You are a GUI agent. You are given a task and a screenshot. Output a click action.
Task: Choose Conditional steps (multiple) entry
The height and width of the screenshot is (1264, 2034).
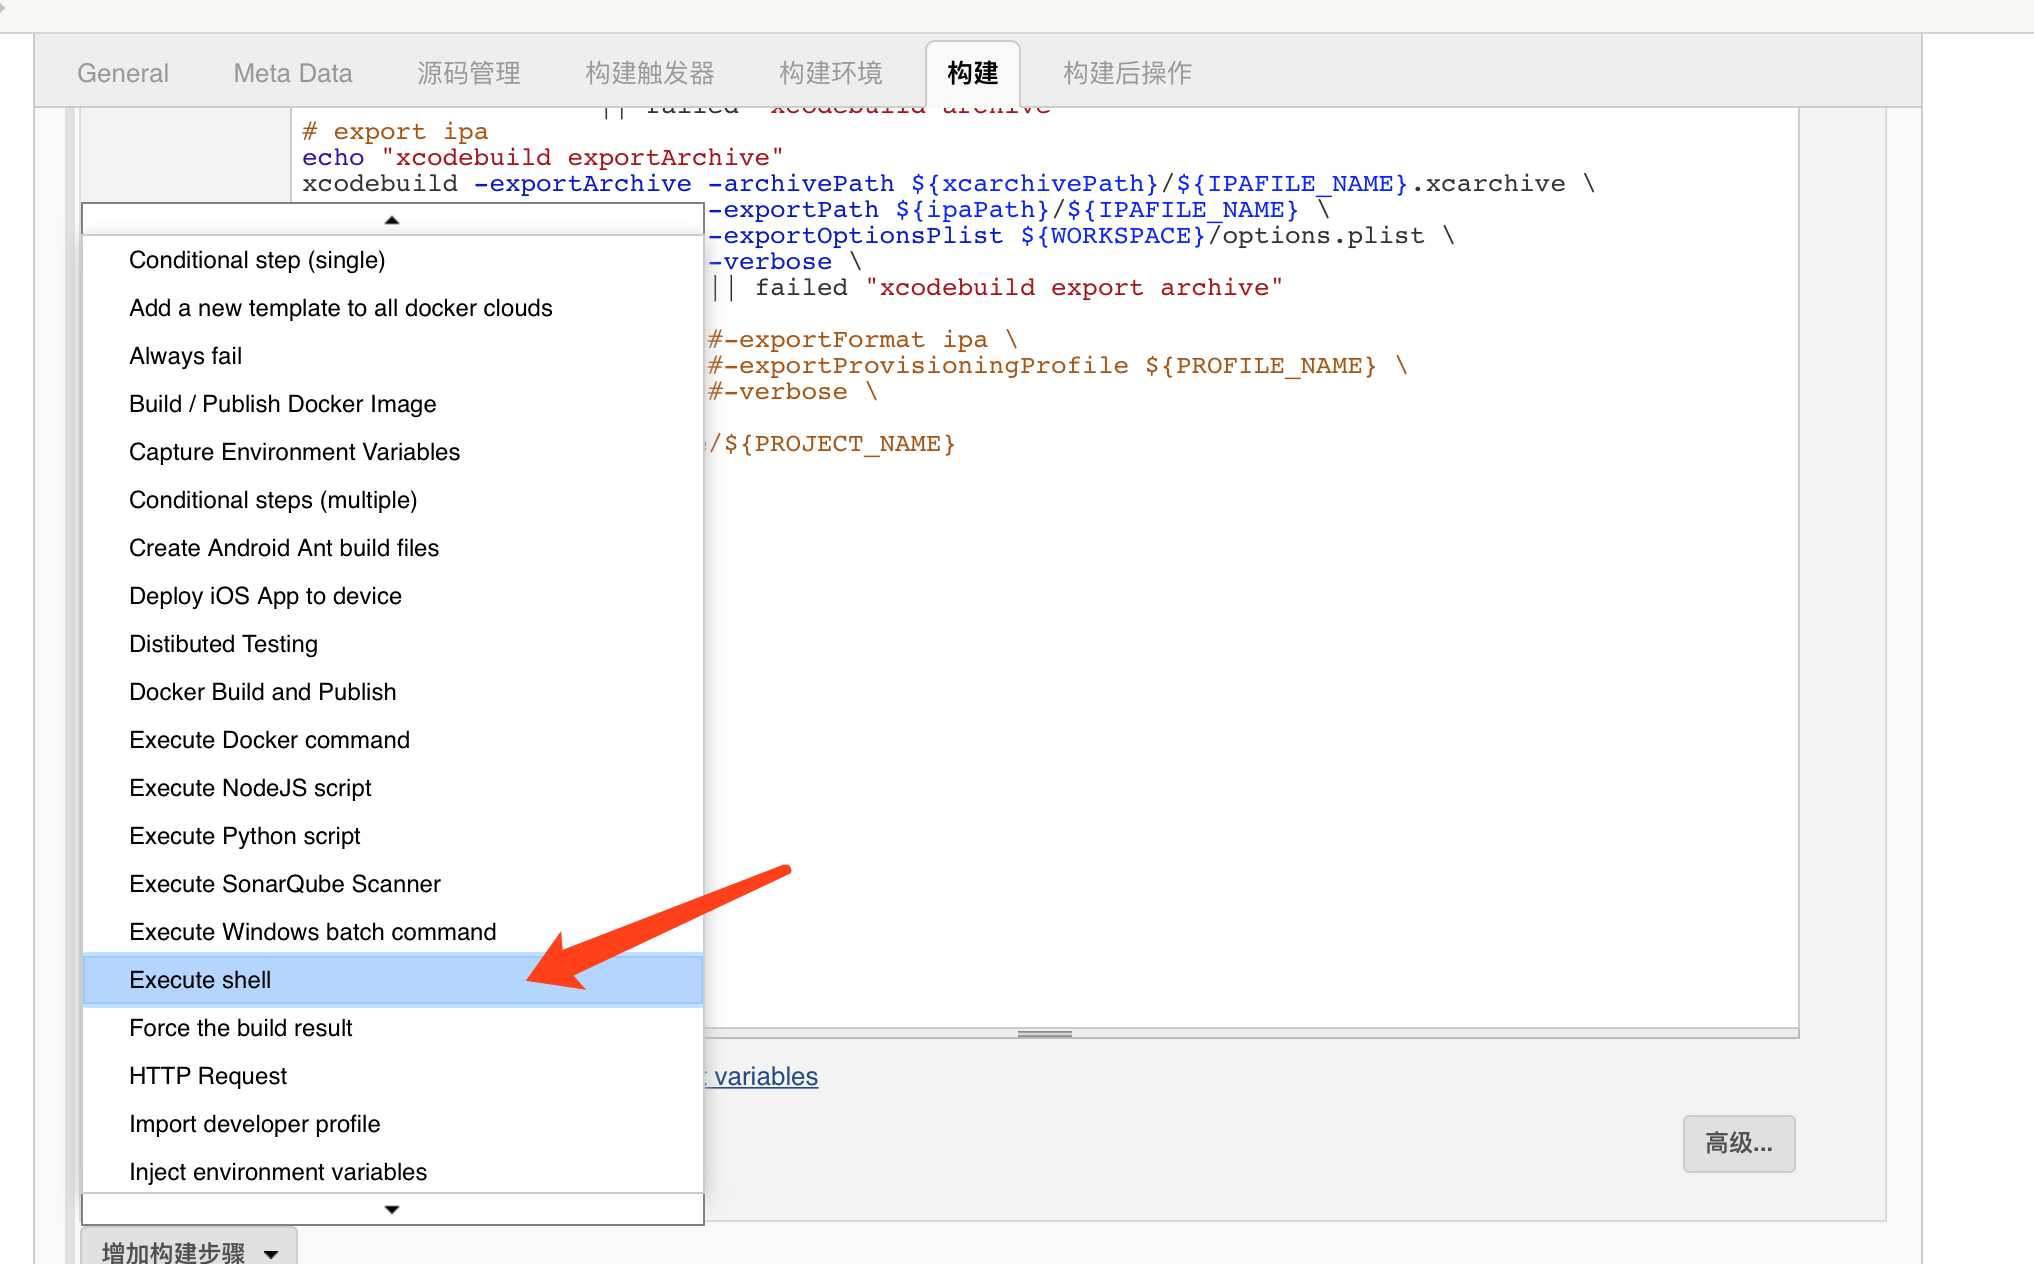(x=393, y=500)
